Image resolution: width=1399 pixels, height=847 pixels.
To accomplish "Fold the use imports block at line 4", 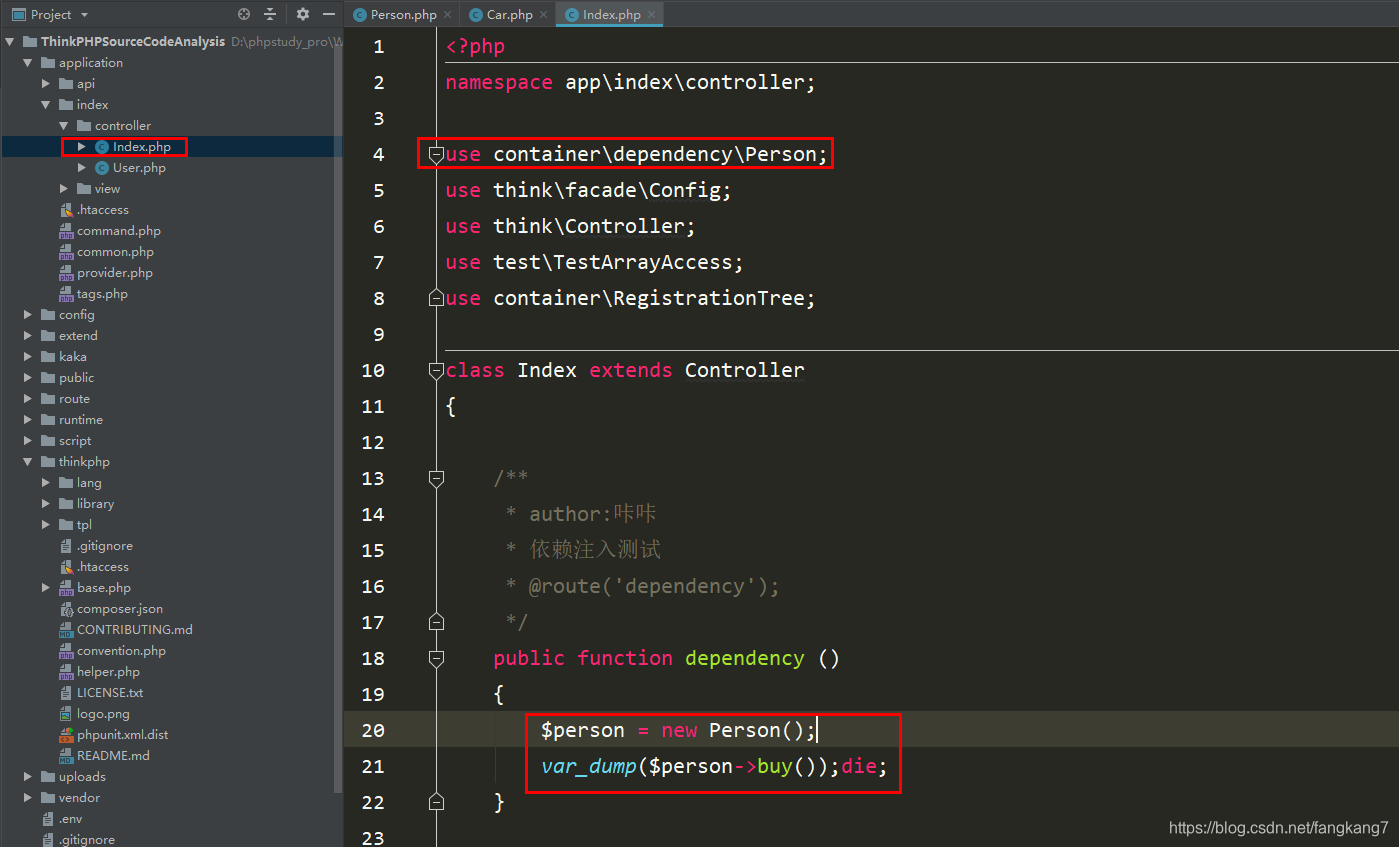I will (436, 154).
